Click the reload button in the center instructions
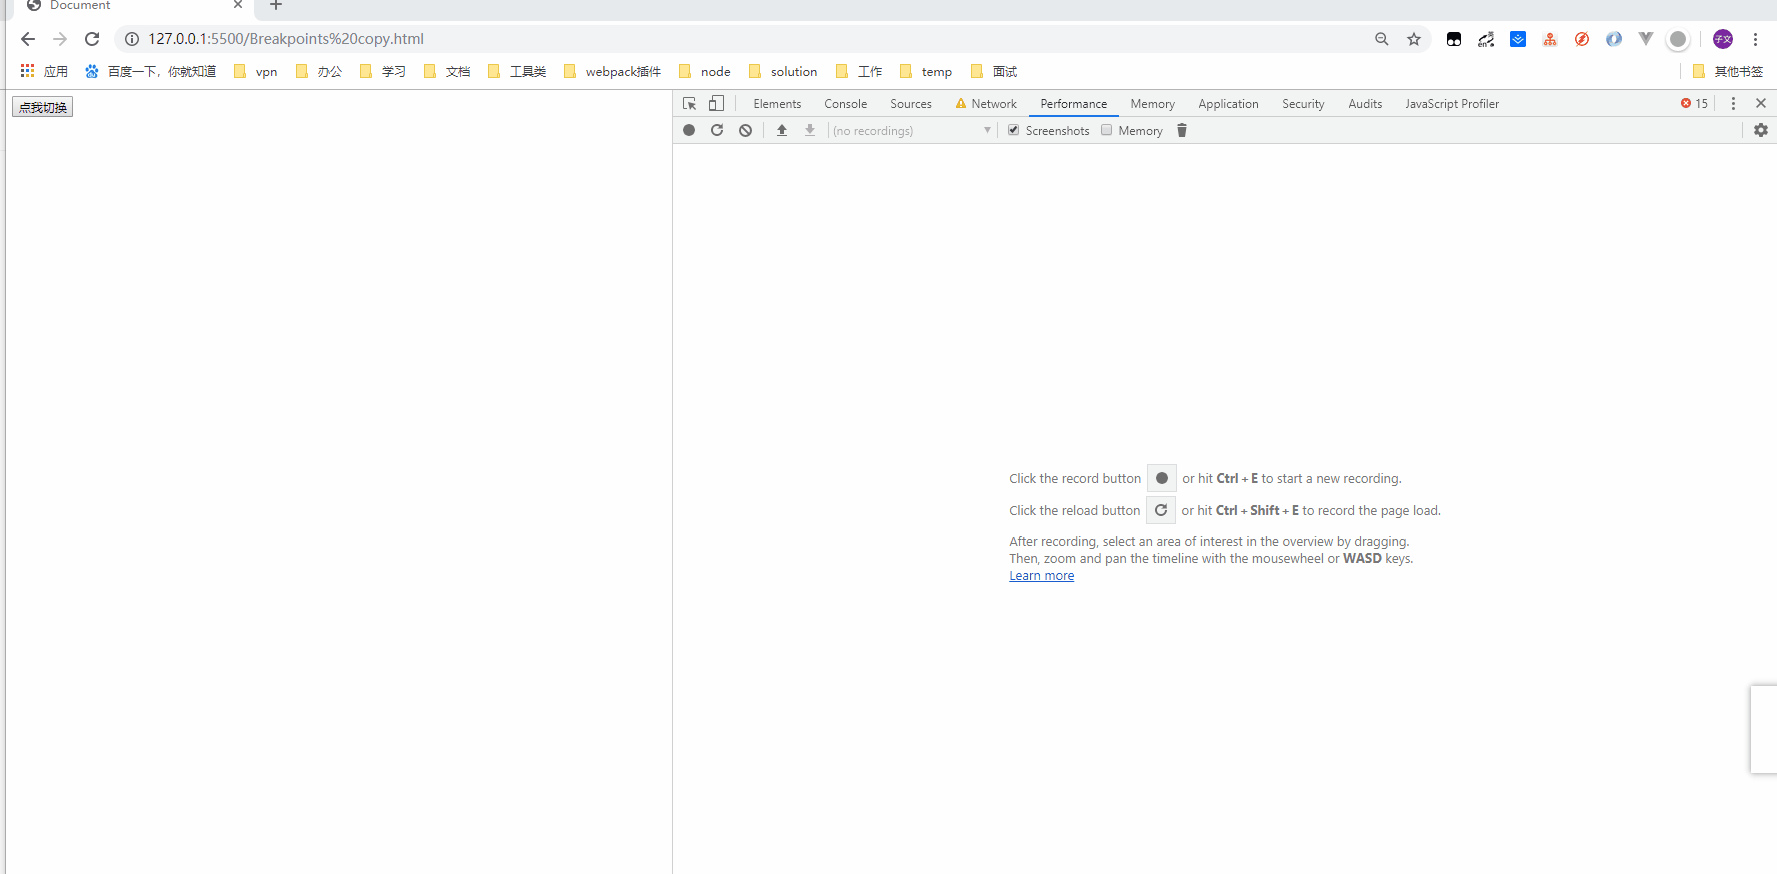Viewport: 1777px width, 874px height. pyautogui.click(x=1160, y=510)
